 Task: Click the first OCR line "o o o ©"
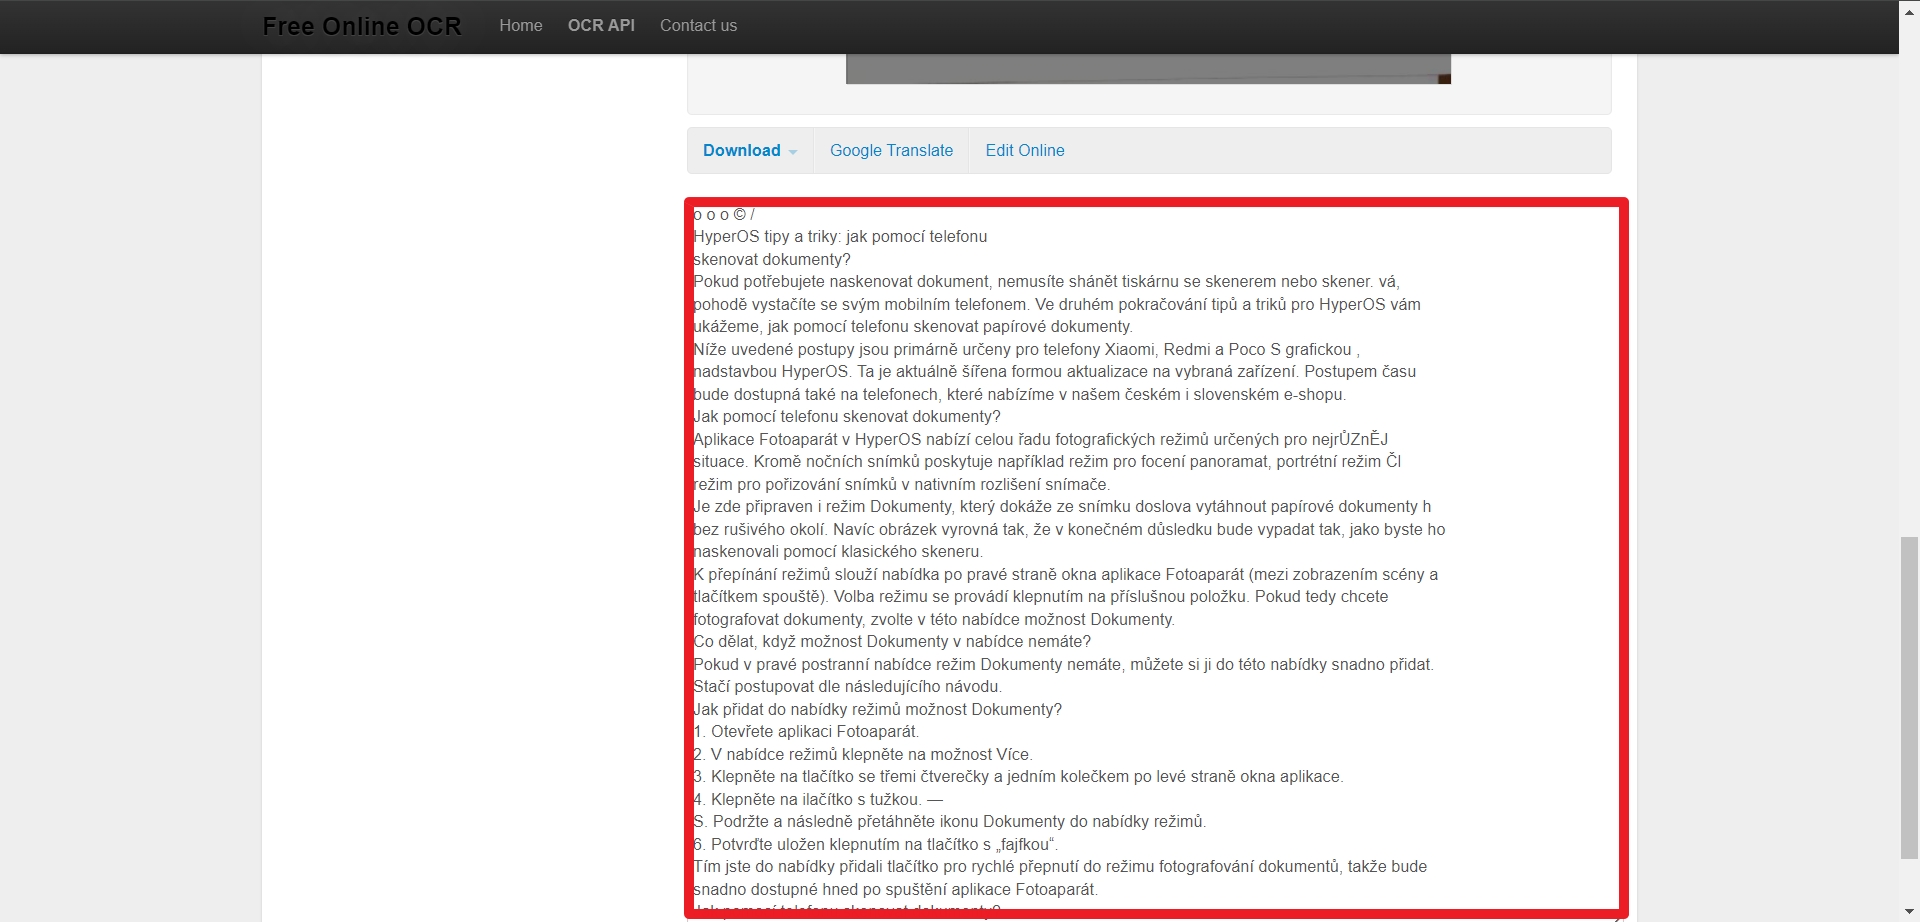pyautogui.click(x=723, y=215)
